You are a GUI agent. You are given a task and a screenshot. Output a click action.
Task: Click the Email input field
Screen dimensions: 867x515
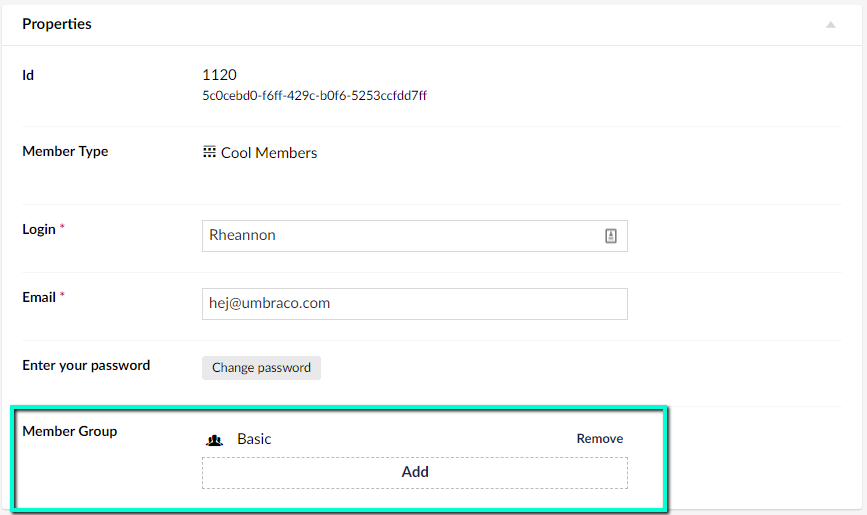point(415,304)
